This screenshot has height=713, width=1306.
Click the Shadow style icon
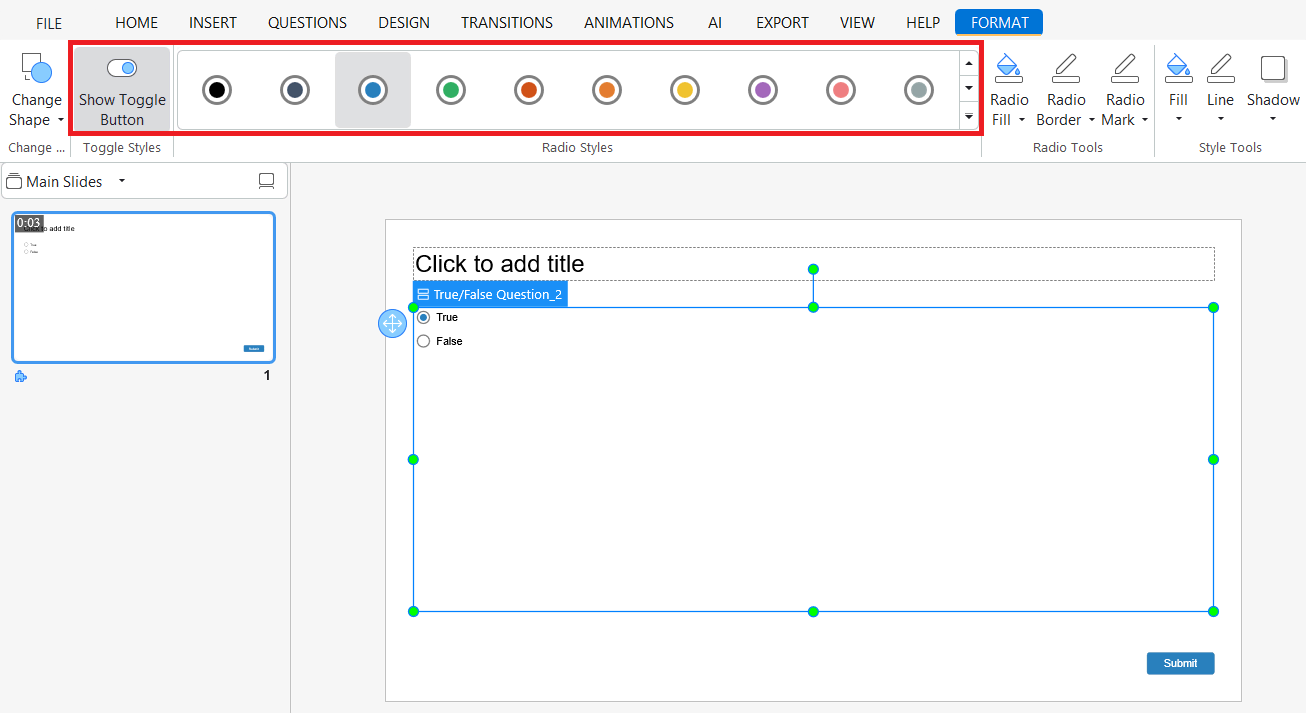tap(1272, 68)
